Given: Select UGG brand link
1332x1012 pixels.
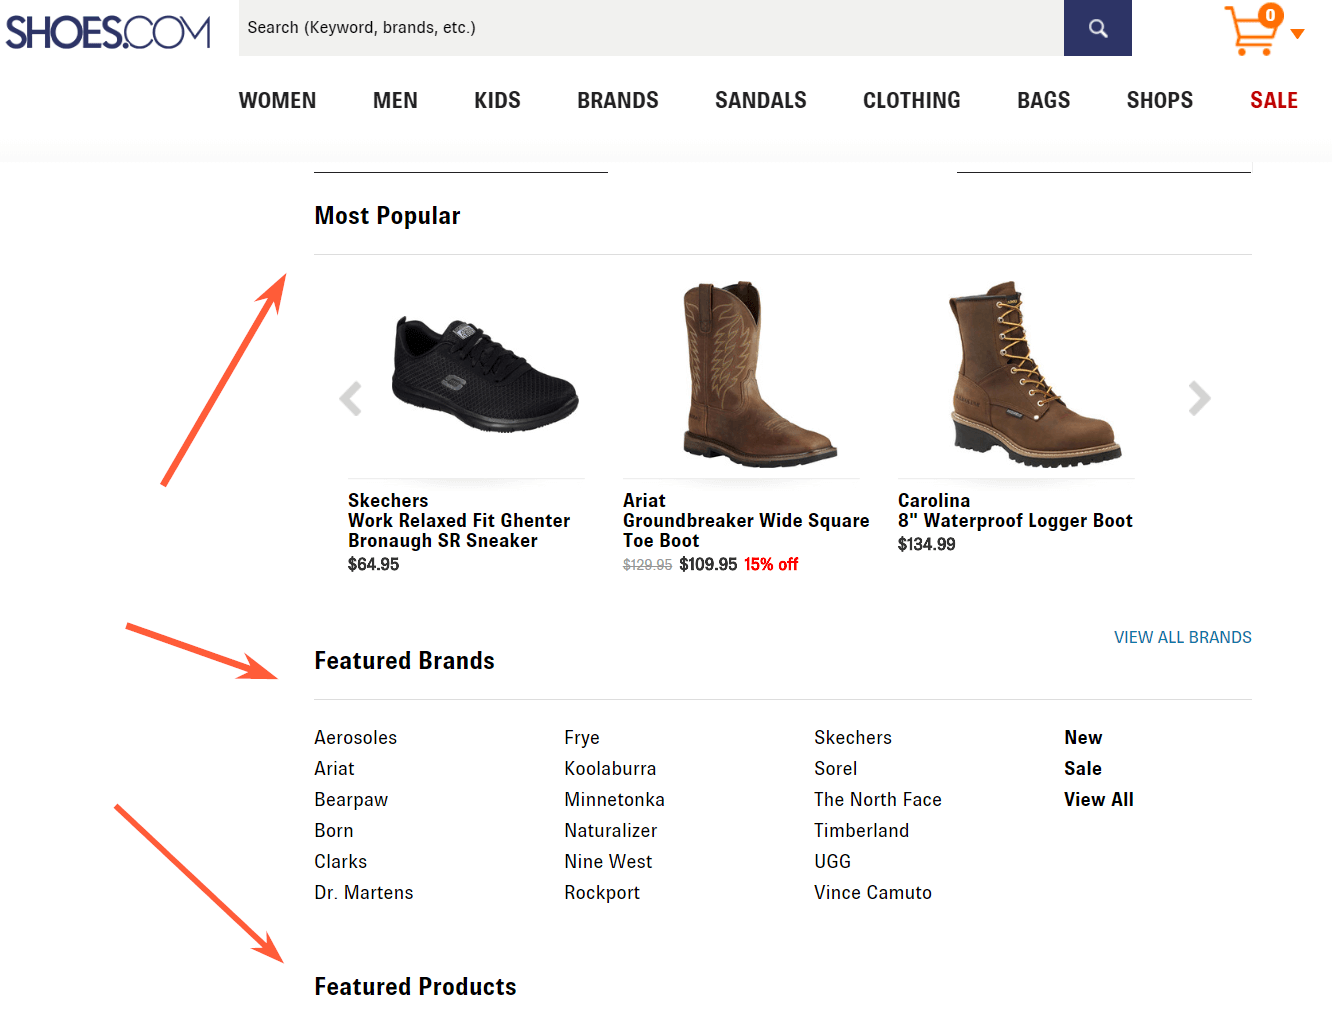Looking at the screenshot, I should 833,861.
